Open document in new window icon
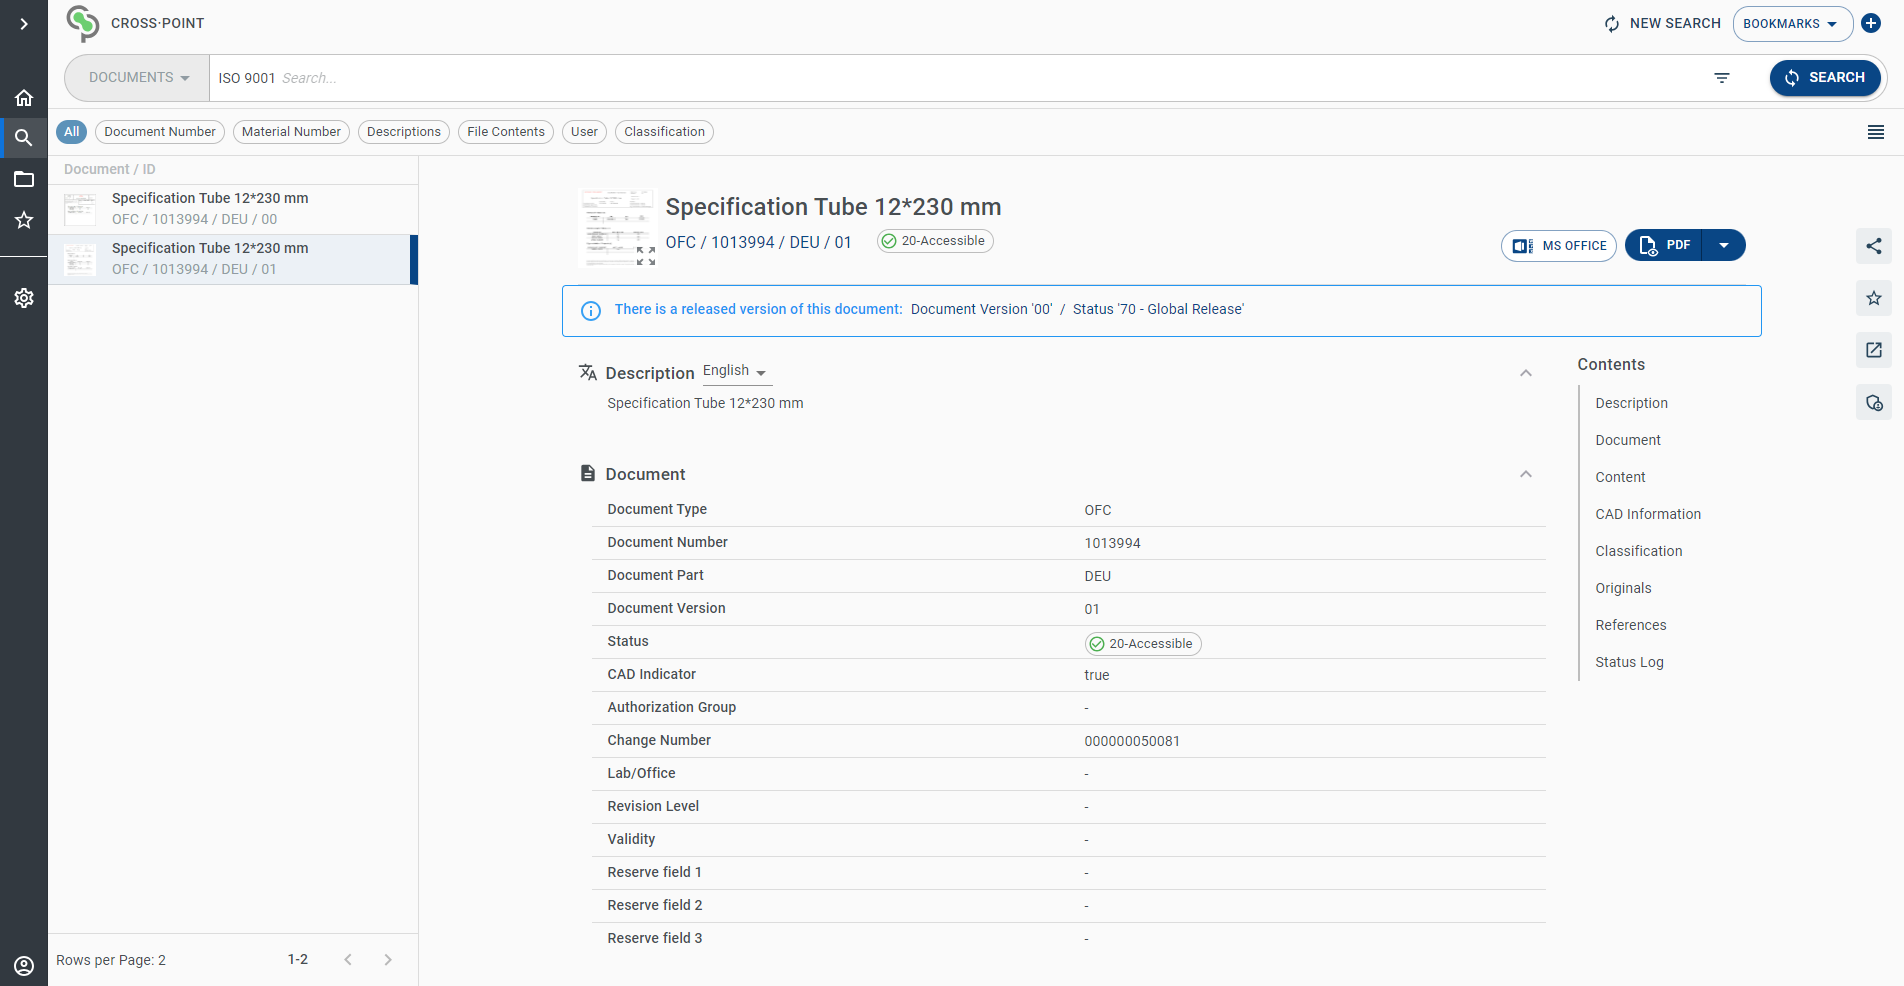This screenshot has height=986, width=1904. tap(1874, 350)
